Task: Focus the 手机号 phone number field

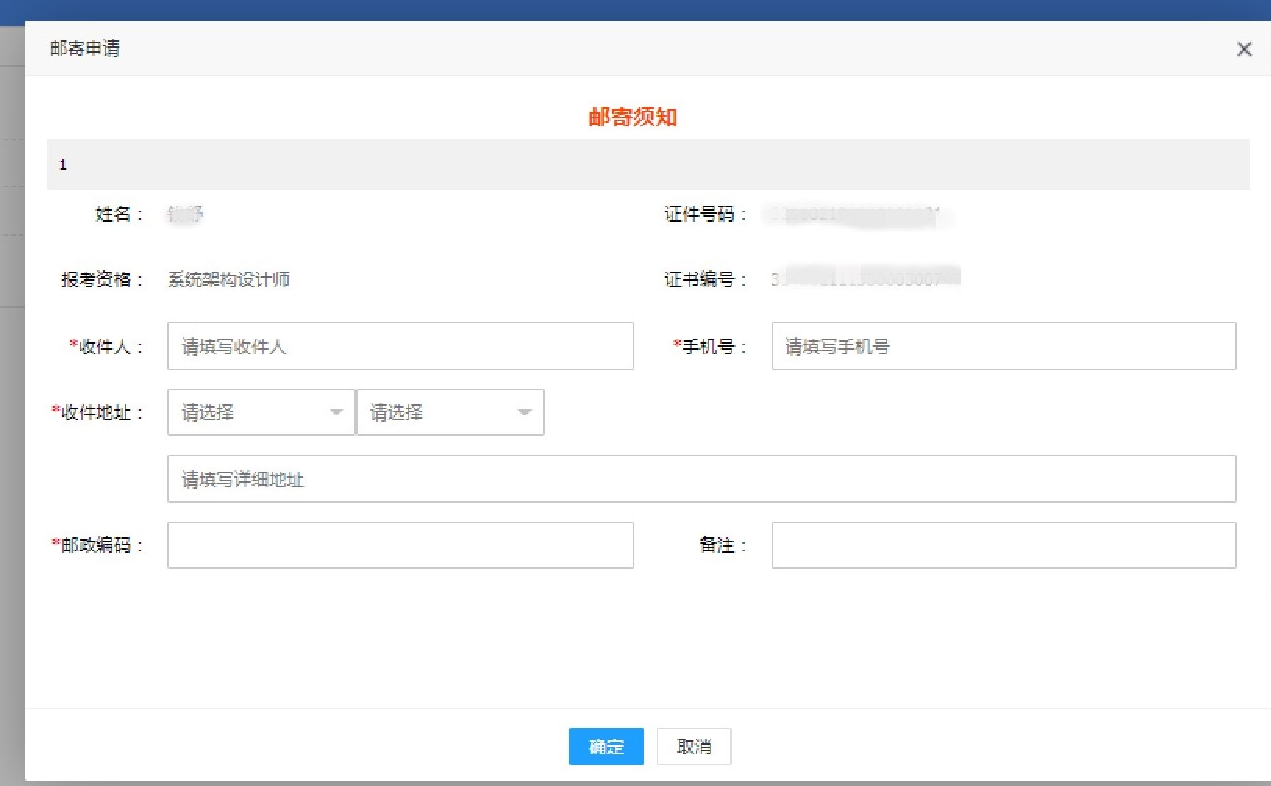Action: pos(1003,346)
